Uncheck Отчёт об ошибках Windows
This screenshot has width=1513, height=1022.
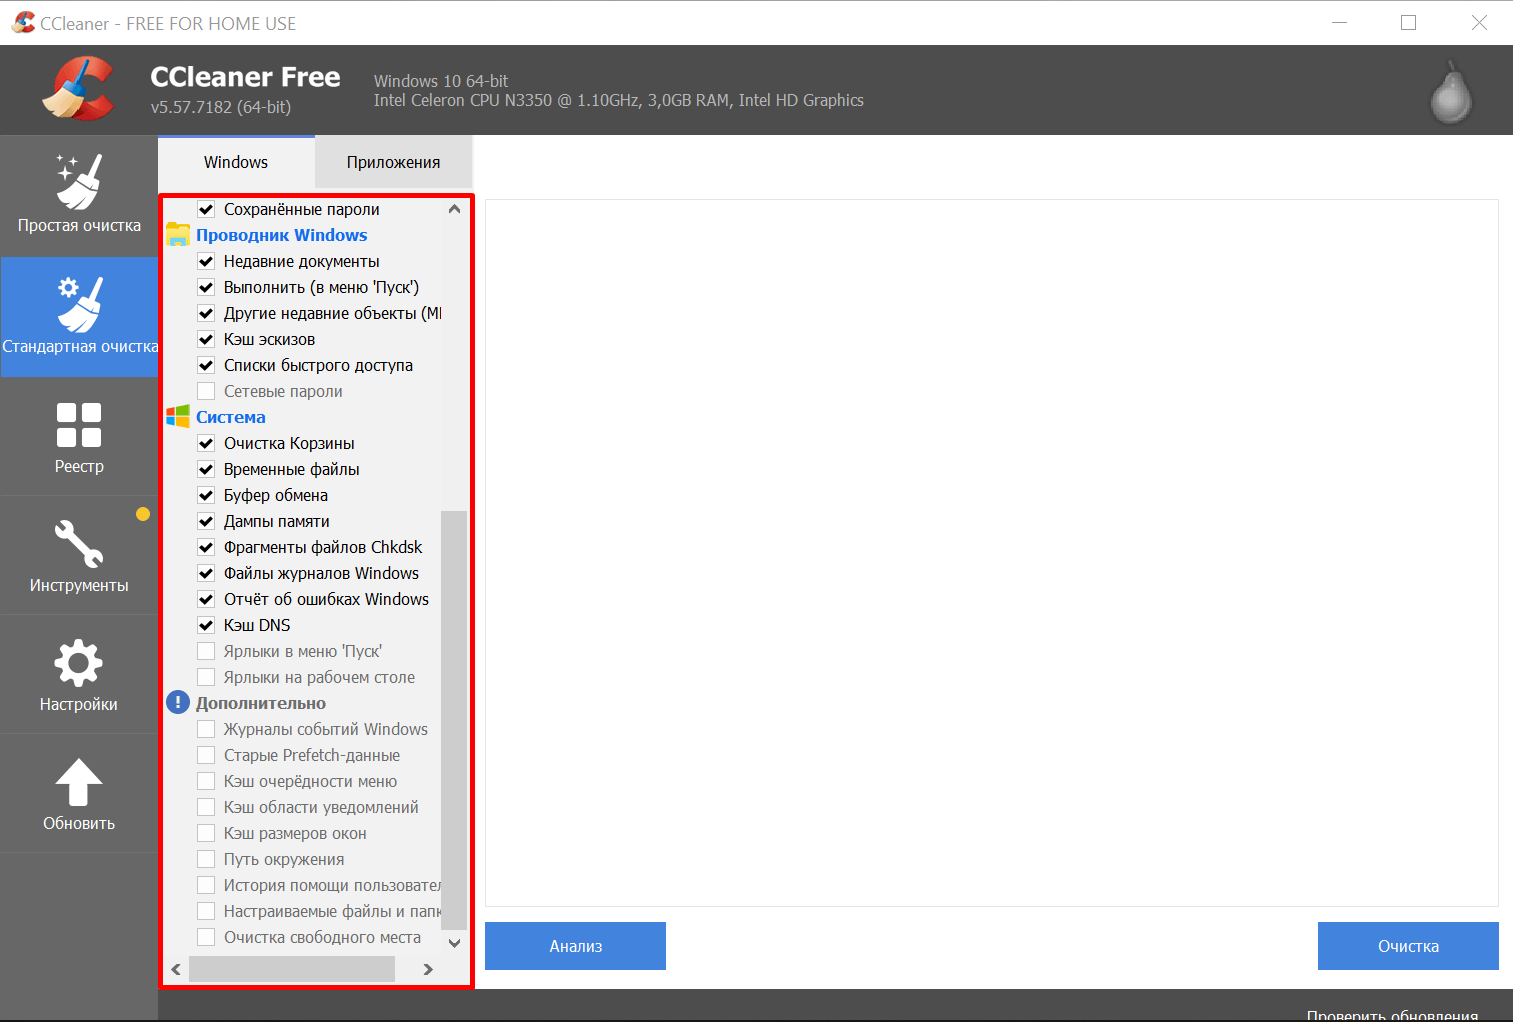point(206,599)
